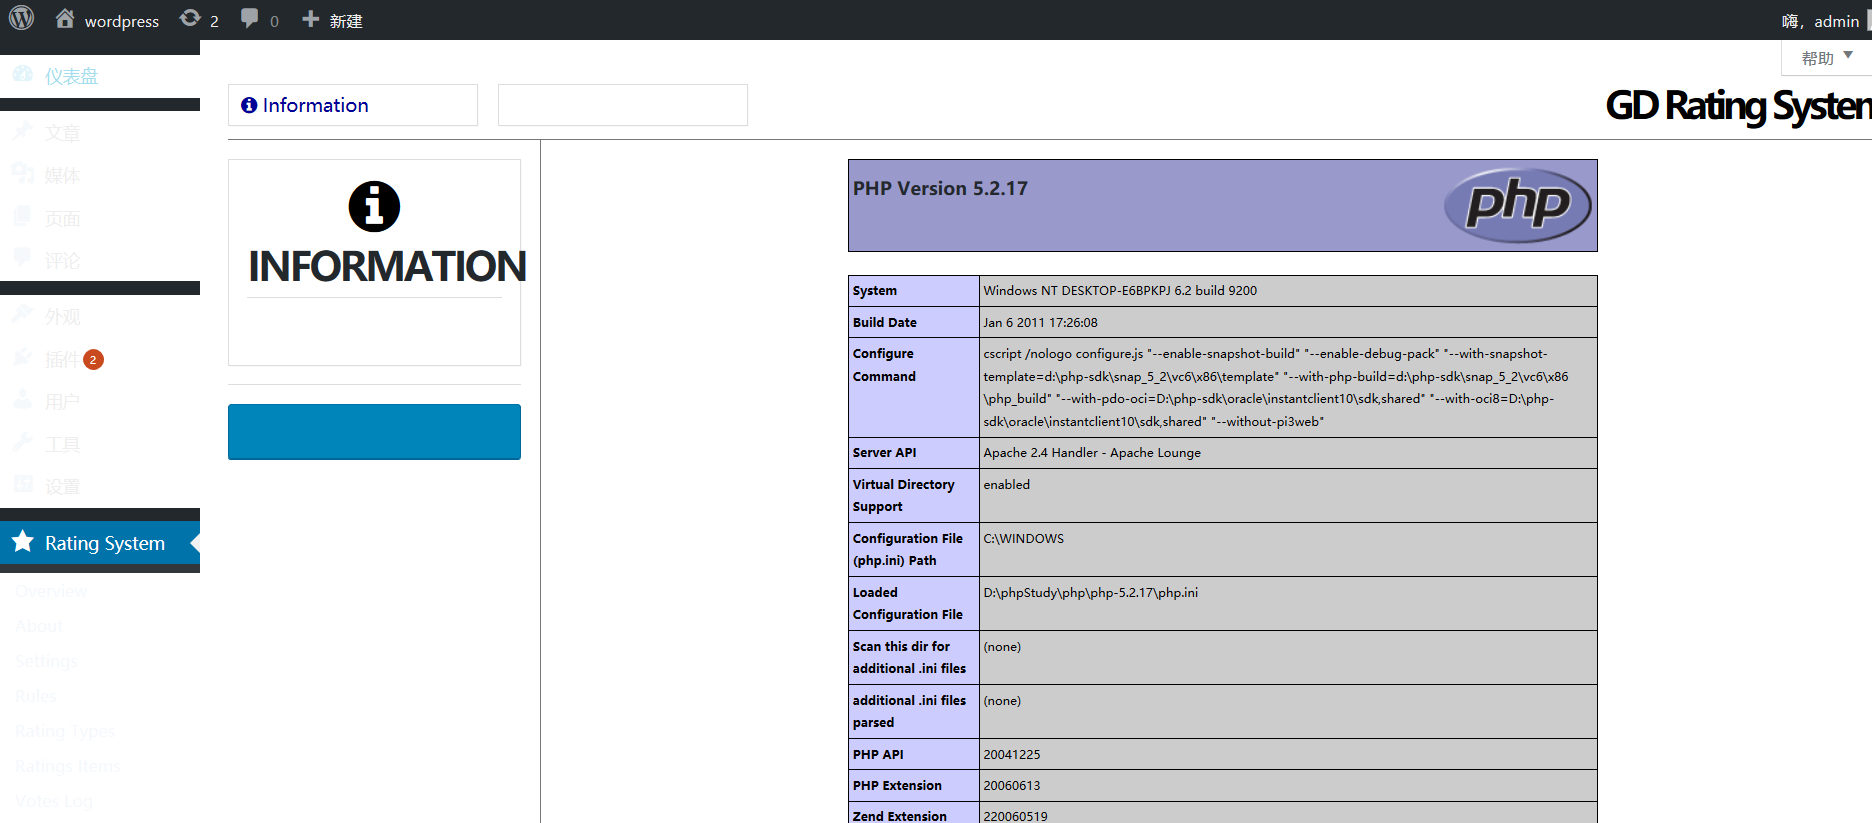The width and height of the screenshot is (1872, 823).
Task: Open 插件 plugins with badge 2
Action: 100,359
